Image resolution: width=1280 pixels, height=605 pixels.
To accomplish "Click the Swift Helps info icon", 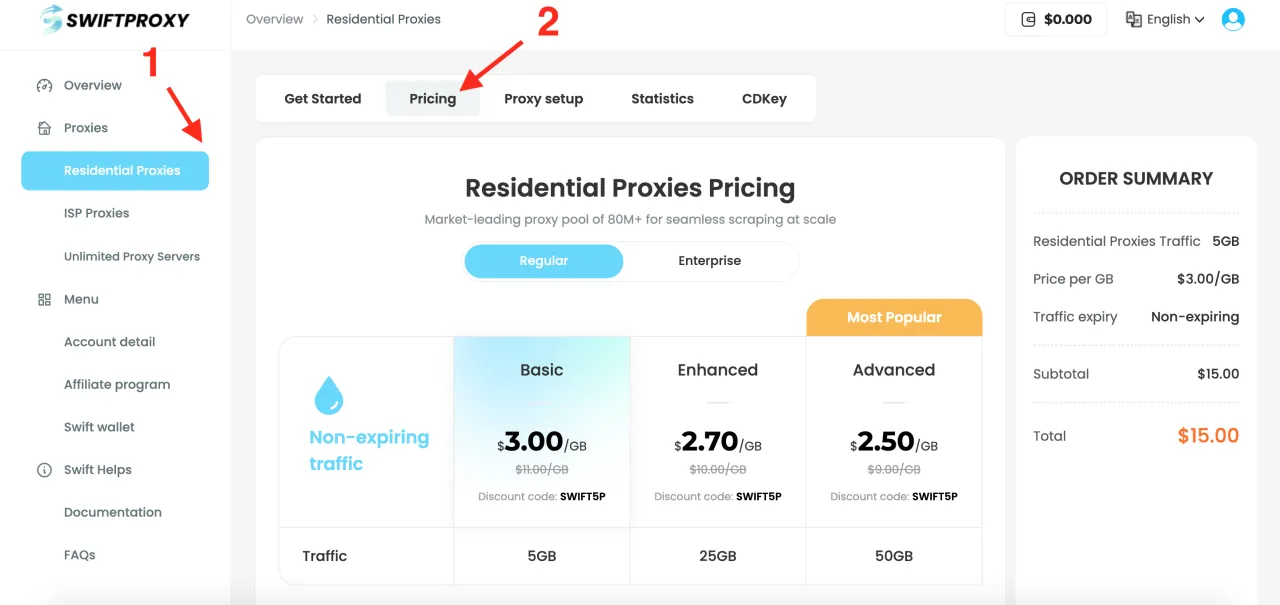I will coord(44,470).
